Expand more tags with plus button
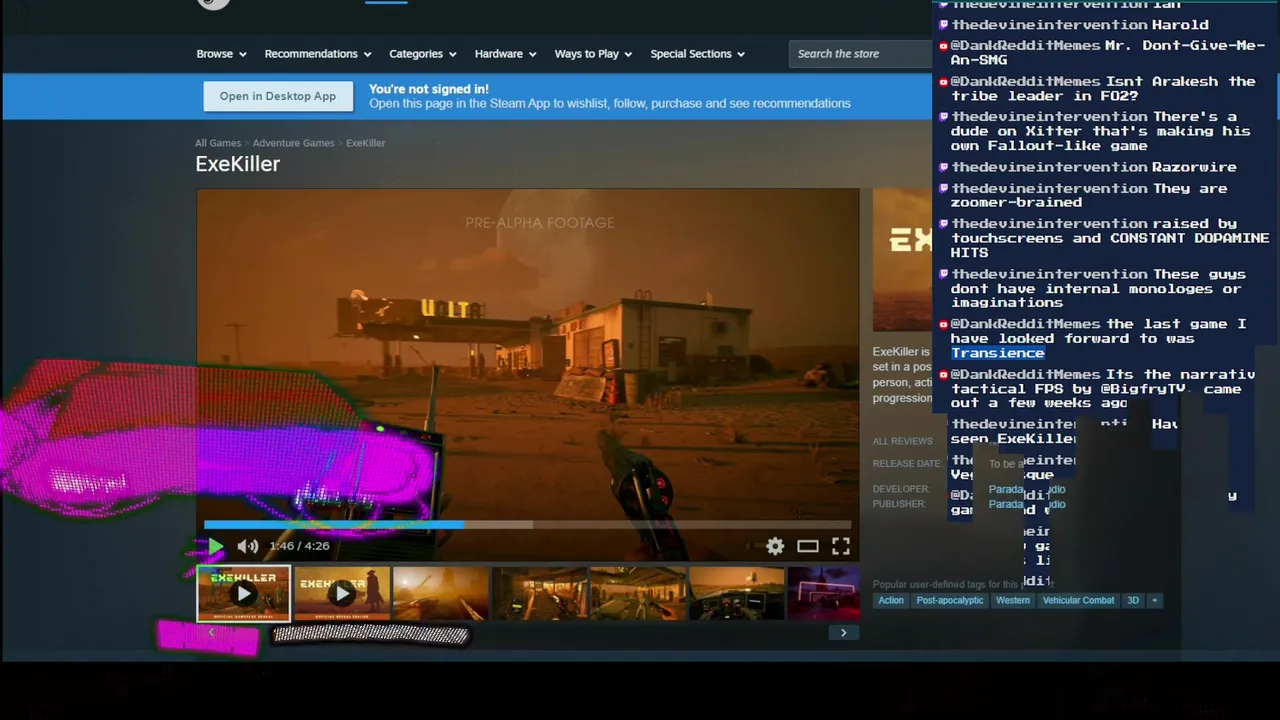The width and height of the screenshot is (1280, 720). [1154, 600]
